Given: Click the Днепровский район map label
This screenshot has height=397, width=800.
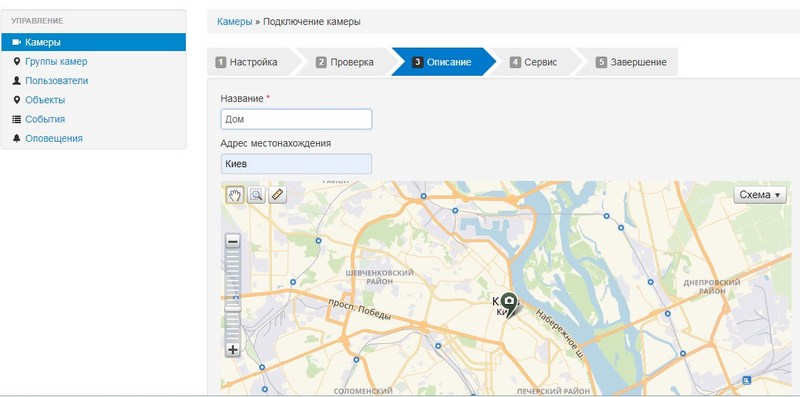Looking at the screenshot, I should (x=712, y=286).
